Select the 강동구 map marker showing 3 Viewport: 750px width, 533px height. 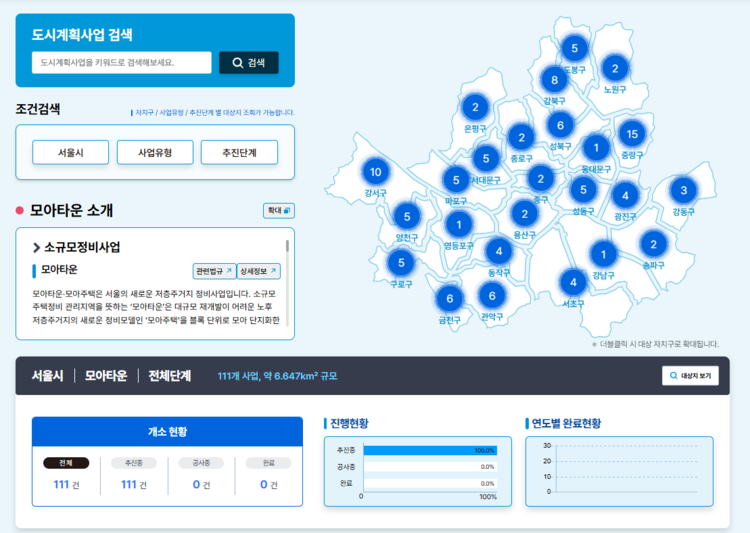683,190
